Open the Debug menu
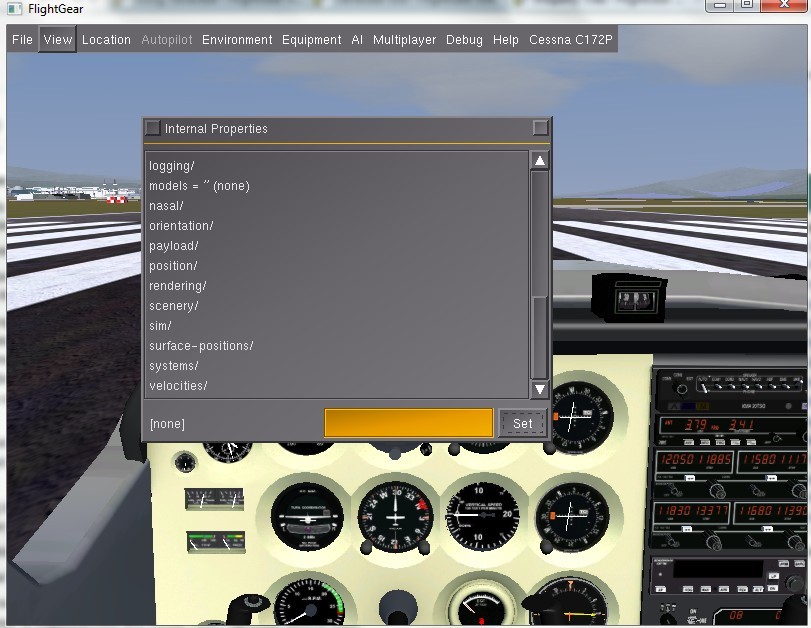Image resolution: width=811 pixels, height=628 pixels. coord(464,40)
